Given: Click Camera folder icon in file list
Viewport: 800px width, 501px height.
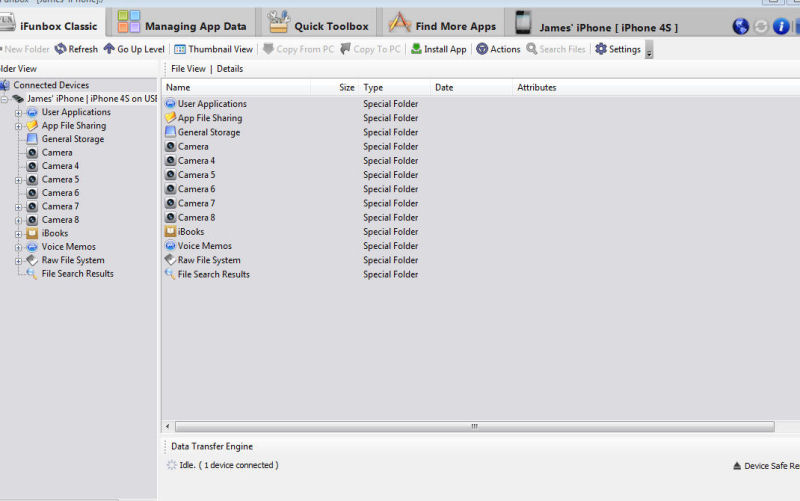Looking at the screenshot, I should pos(170,146).
